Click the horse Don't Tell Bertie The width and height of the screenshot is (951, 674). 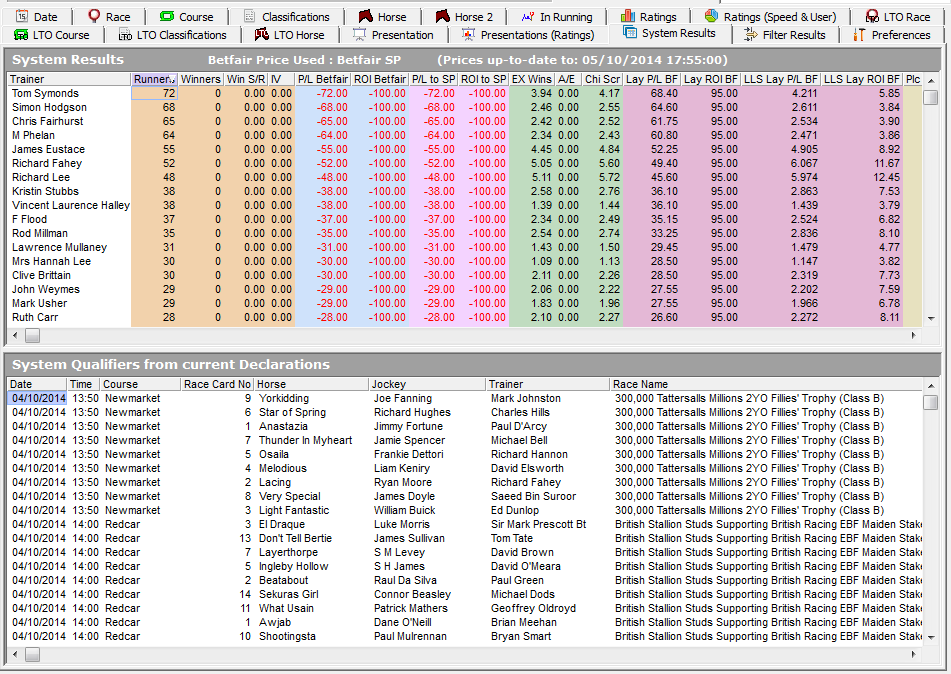[x=295, y=538]
